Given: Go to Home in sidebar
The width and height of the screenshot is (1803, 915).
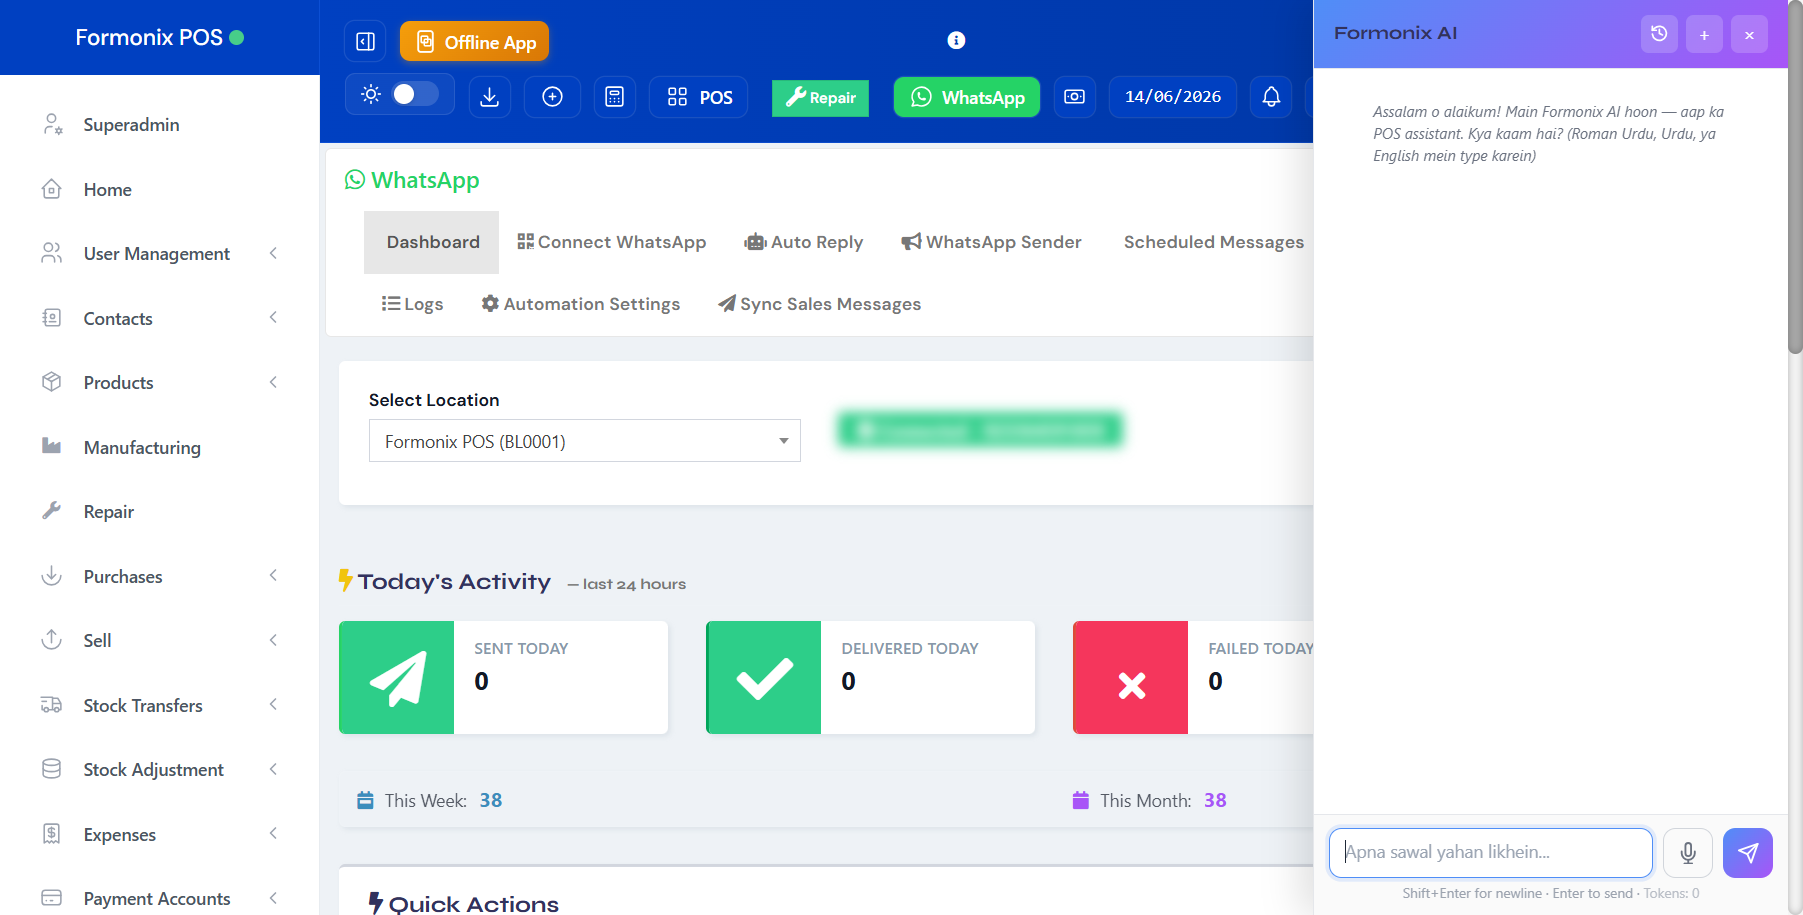Looking at the screenshot, I should coord(107,190).
